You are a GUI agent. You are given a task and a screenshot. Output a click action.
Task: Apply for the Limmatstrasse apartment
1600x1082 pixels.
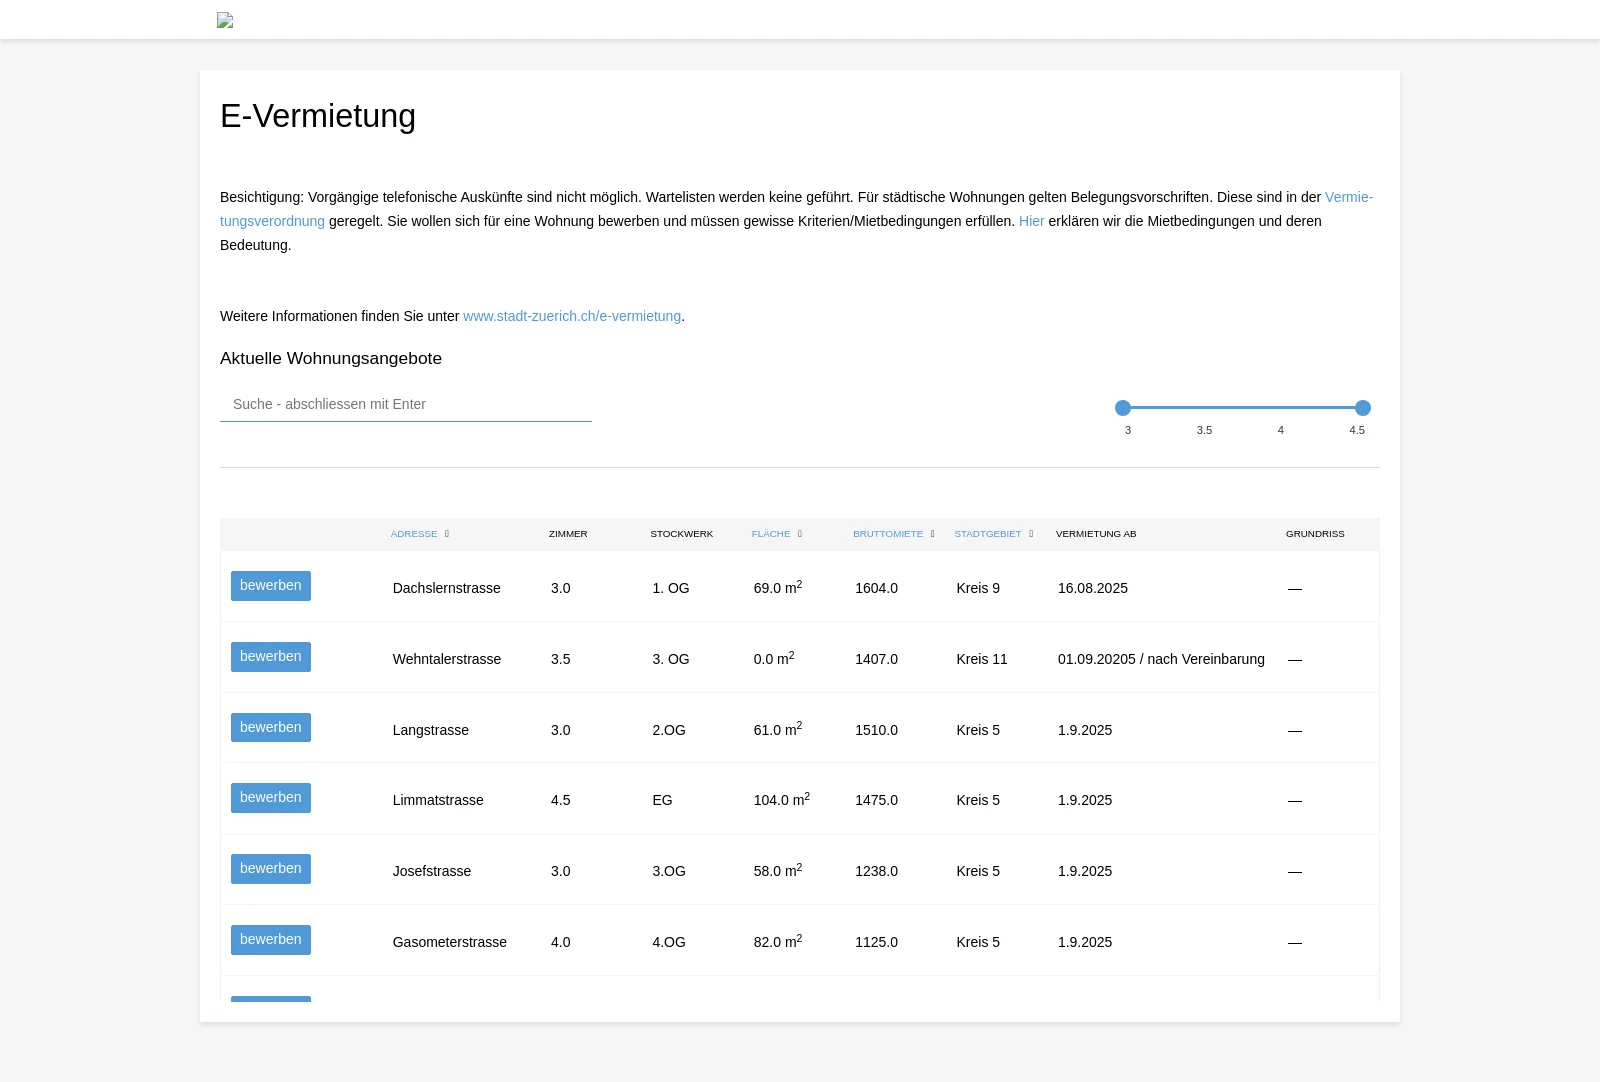(271, 798)
